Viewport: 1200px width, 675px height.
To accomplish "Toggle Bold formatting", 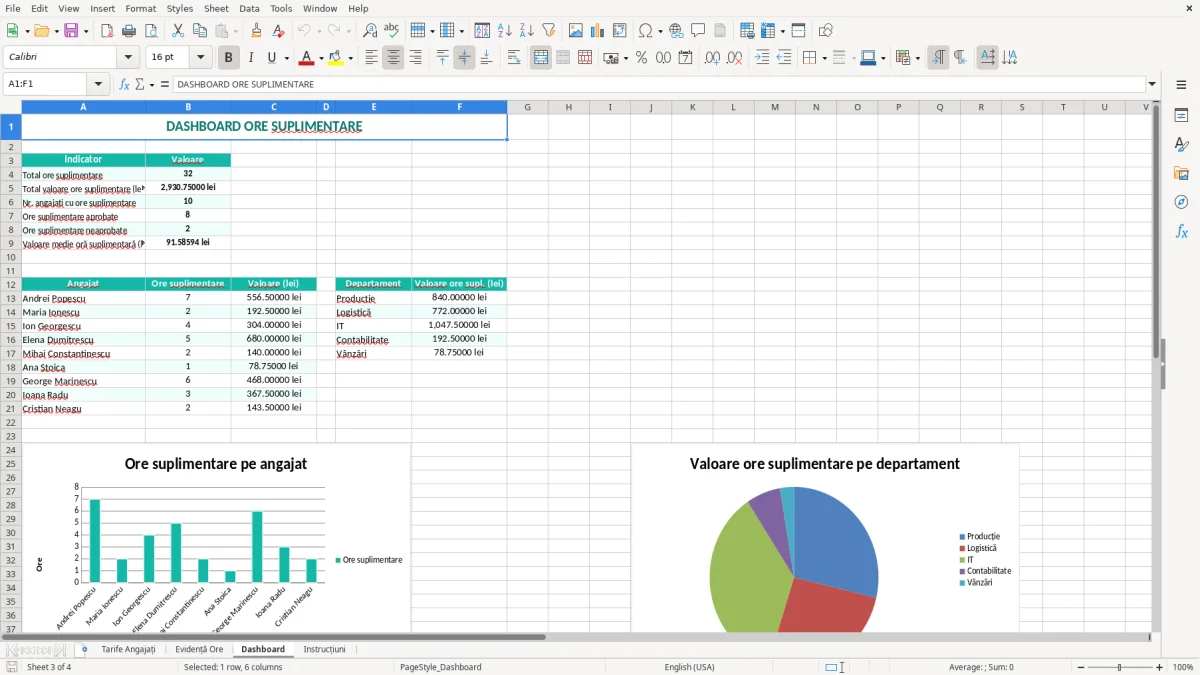I will [228, 58].
